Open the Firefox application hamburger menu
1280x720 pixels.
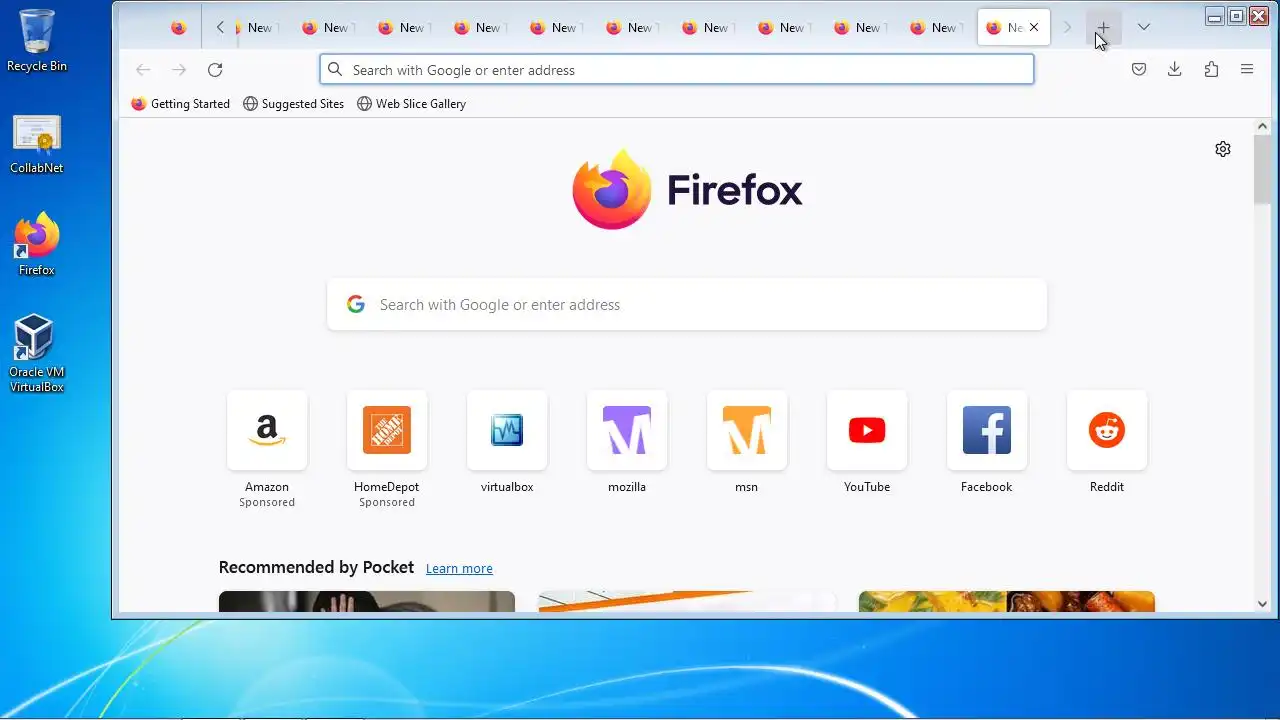(x=1247, y=69)
